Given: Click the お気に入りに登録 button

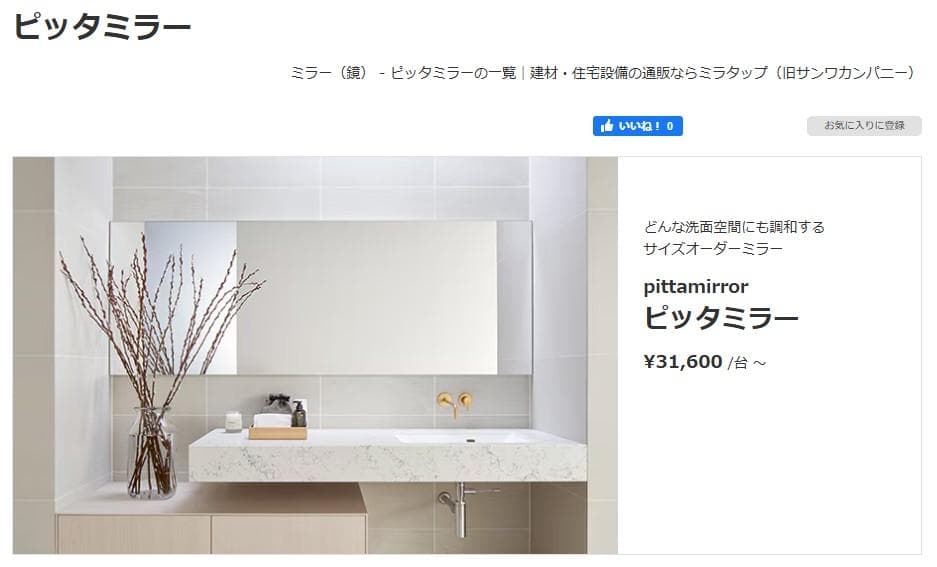Looking at the screenshot, I should pyautogui.click(x=864, y=125).
